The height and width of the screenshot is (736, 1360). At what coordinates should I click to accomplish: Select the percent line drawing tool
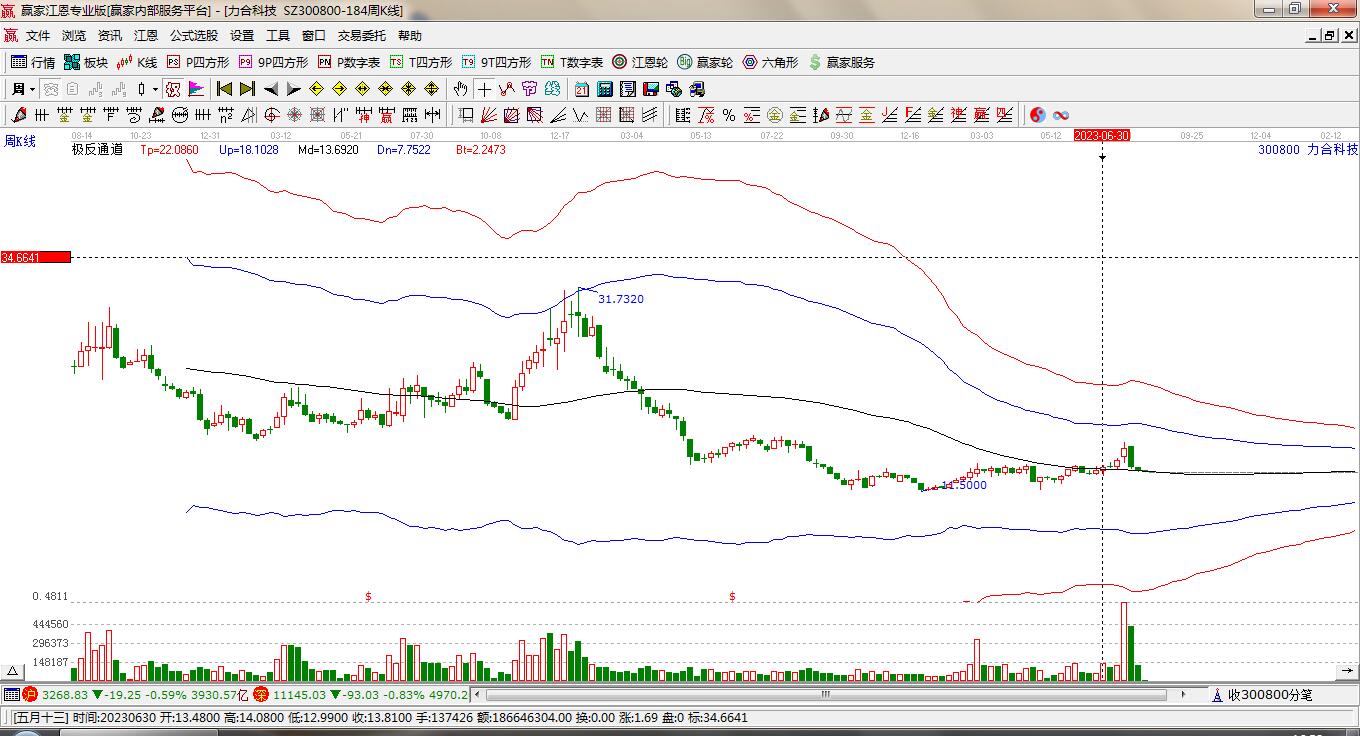coord(729,115)
